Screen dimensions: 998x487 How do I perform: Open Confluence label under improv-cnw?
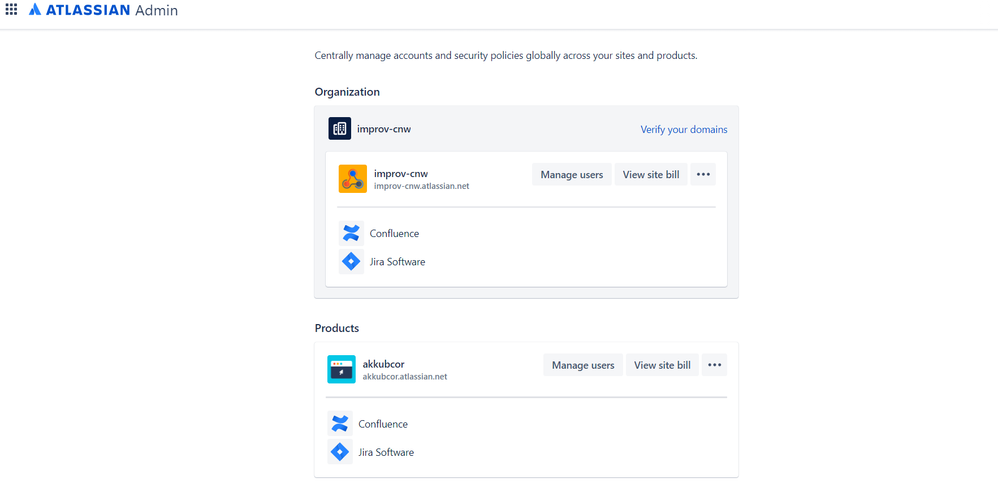coord(394,234)
